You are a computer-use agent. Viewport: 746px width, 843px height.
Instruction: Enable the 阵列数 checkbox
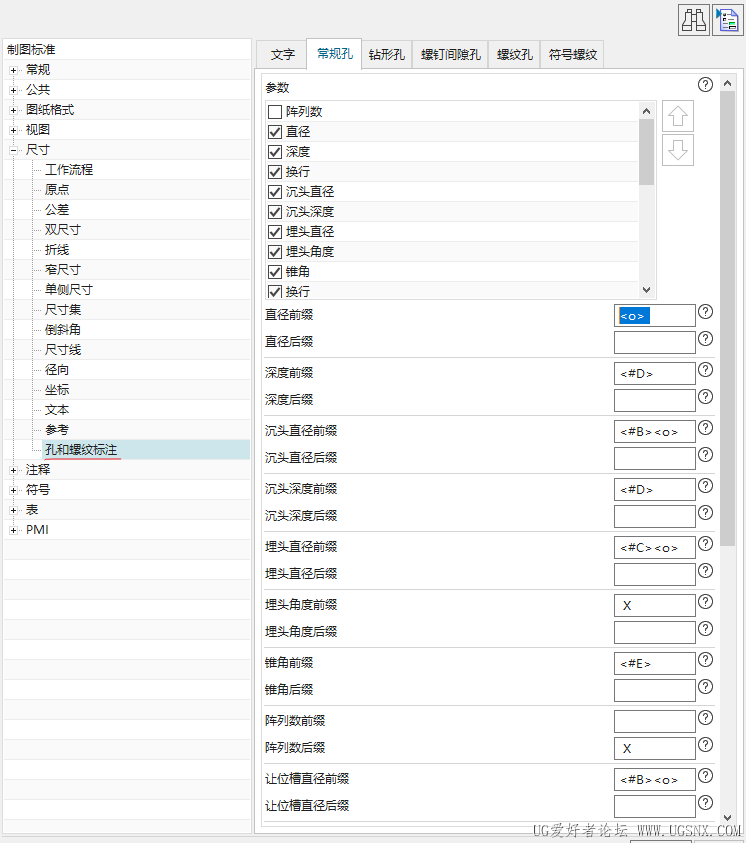275,112
